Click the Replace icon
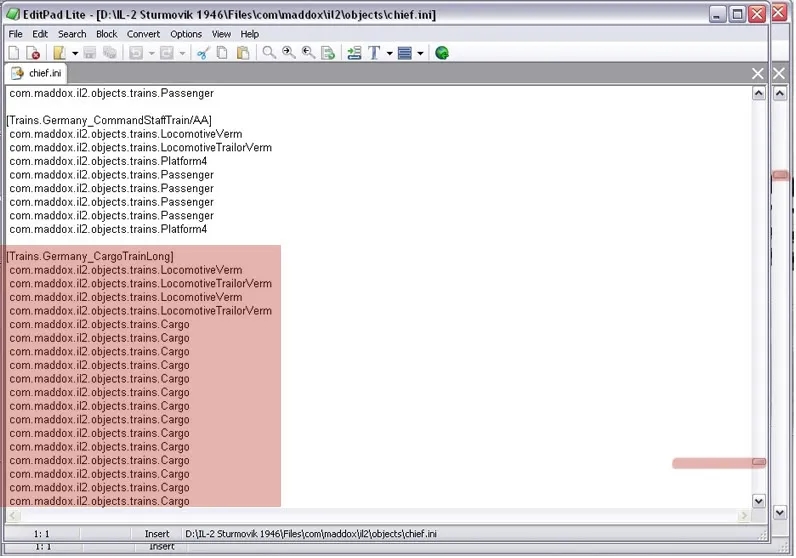 [328, 53]
